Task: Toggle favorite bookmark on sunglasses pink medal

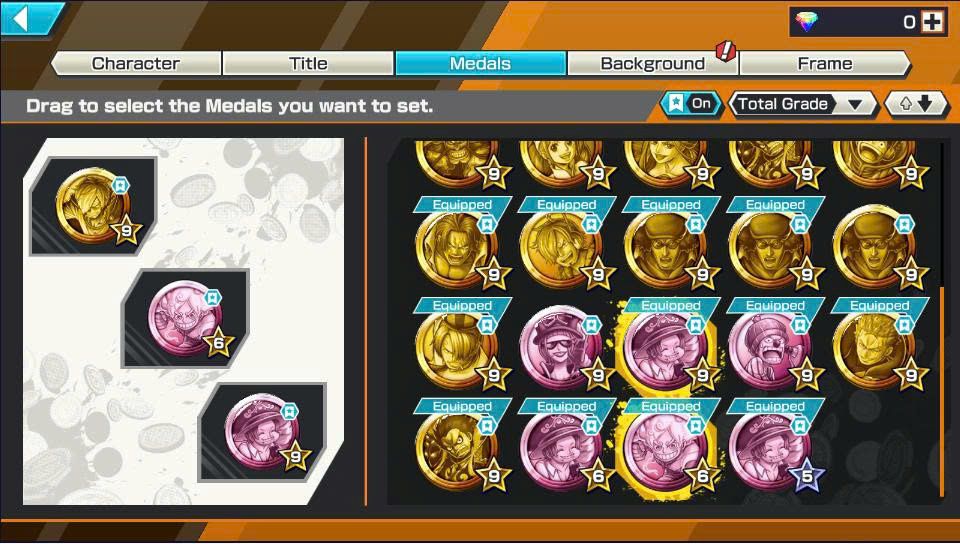Action: click(591, 324)
